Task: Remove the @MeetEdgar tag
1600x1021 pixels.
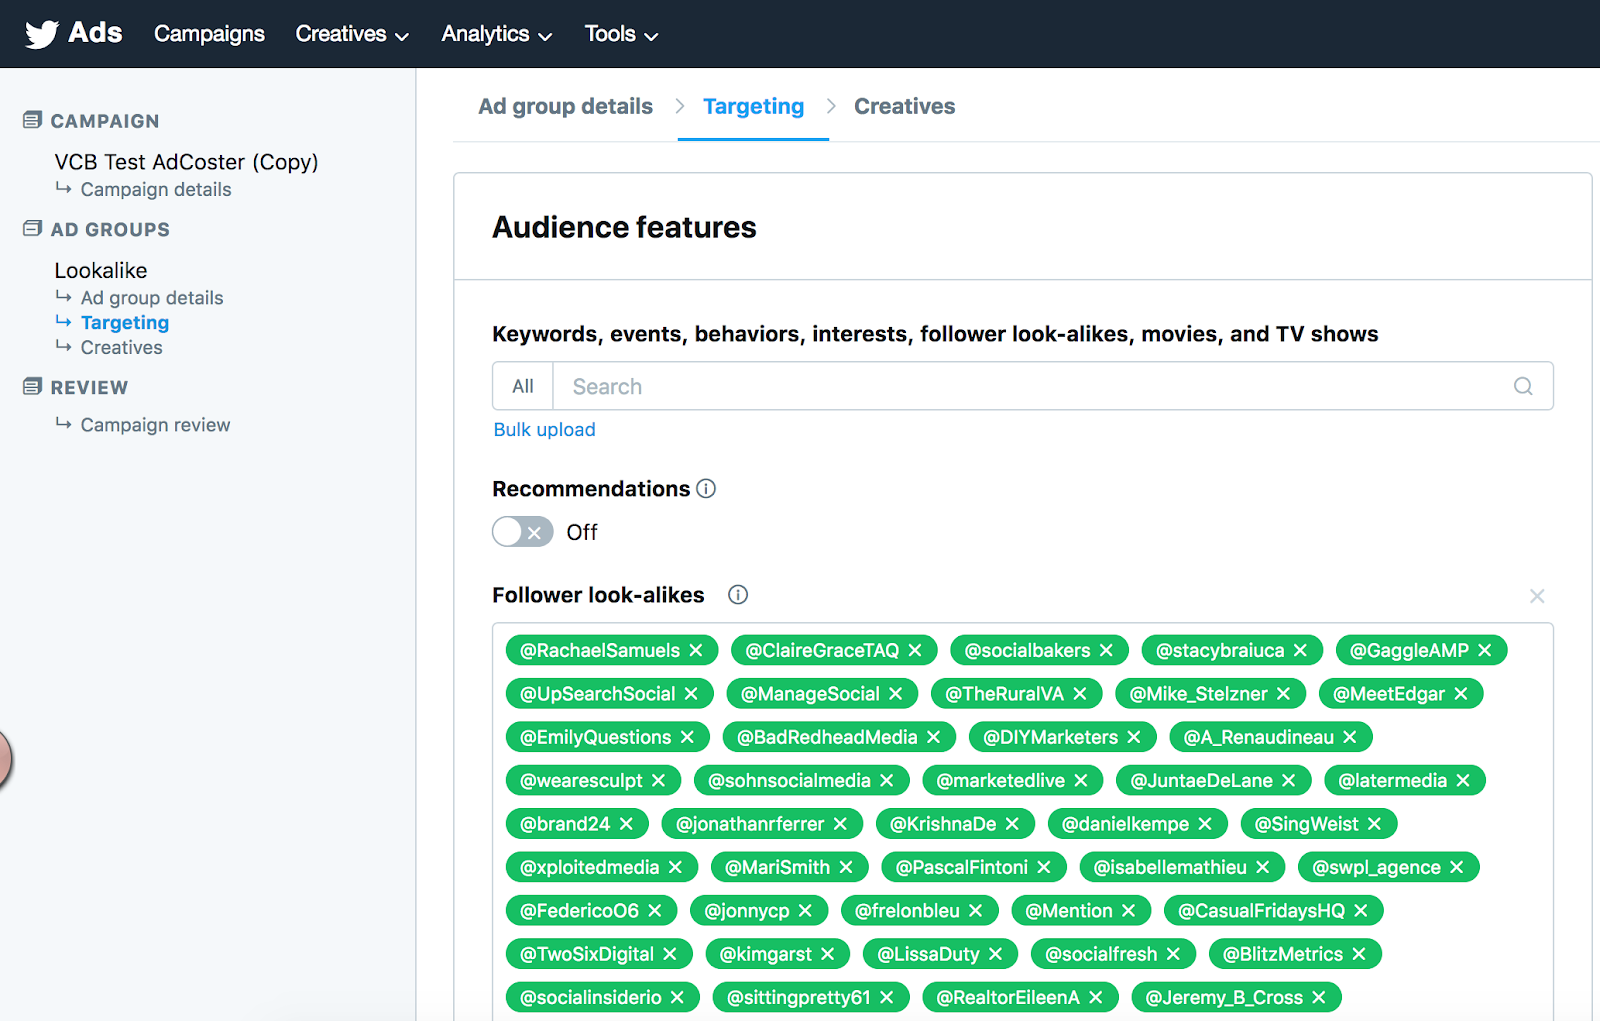Action: tap(1461, 694)
